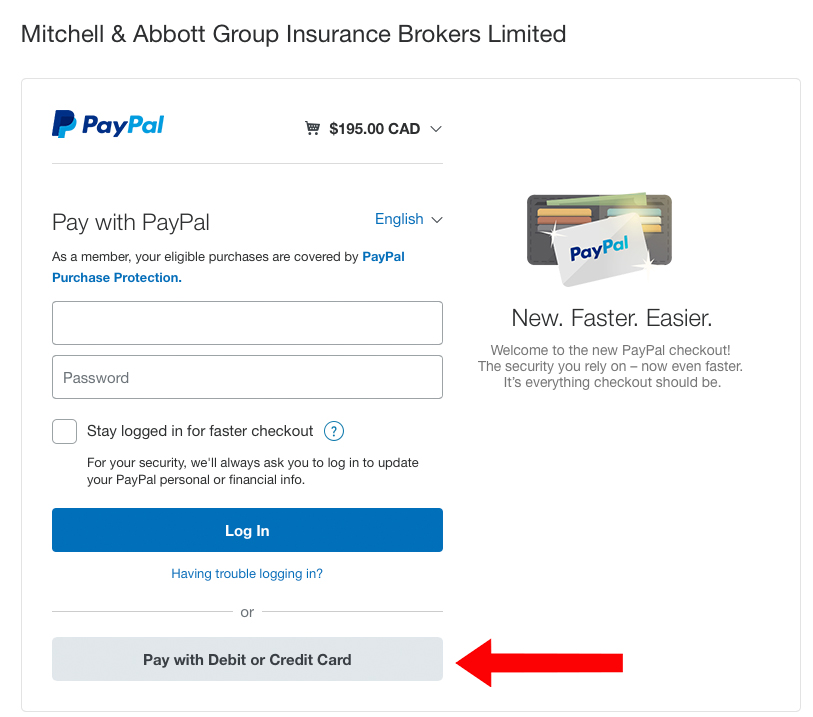The height and width of the screenshot is (717, 813).
Task: Focus the Password field
Action: tap(247, 377)
